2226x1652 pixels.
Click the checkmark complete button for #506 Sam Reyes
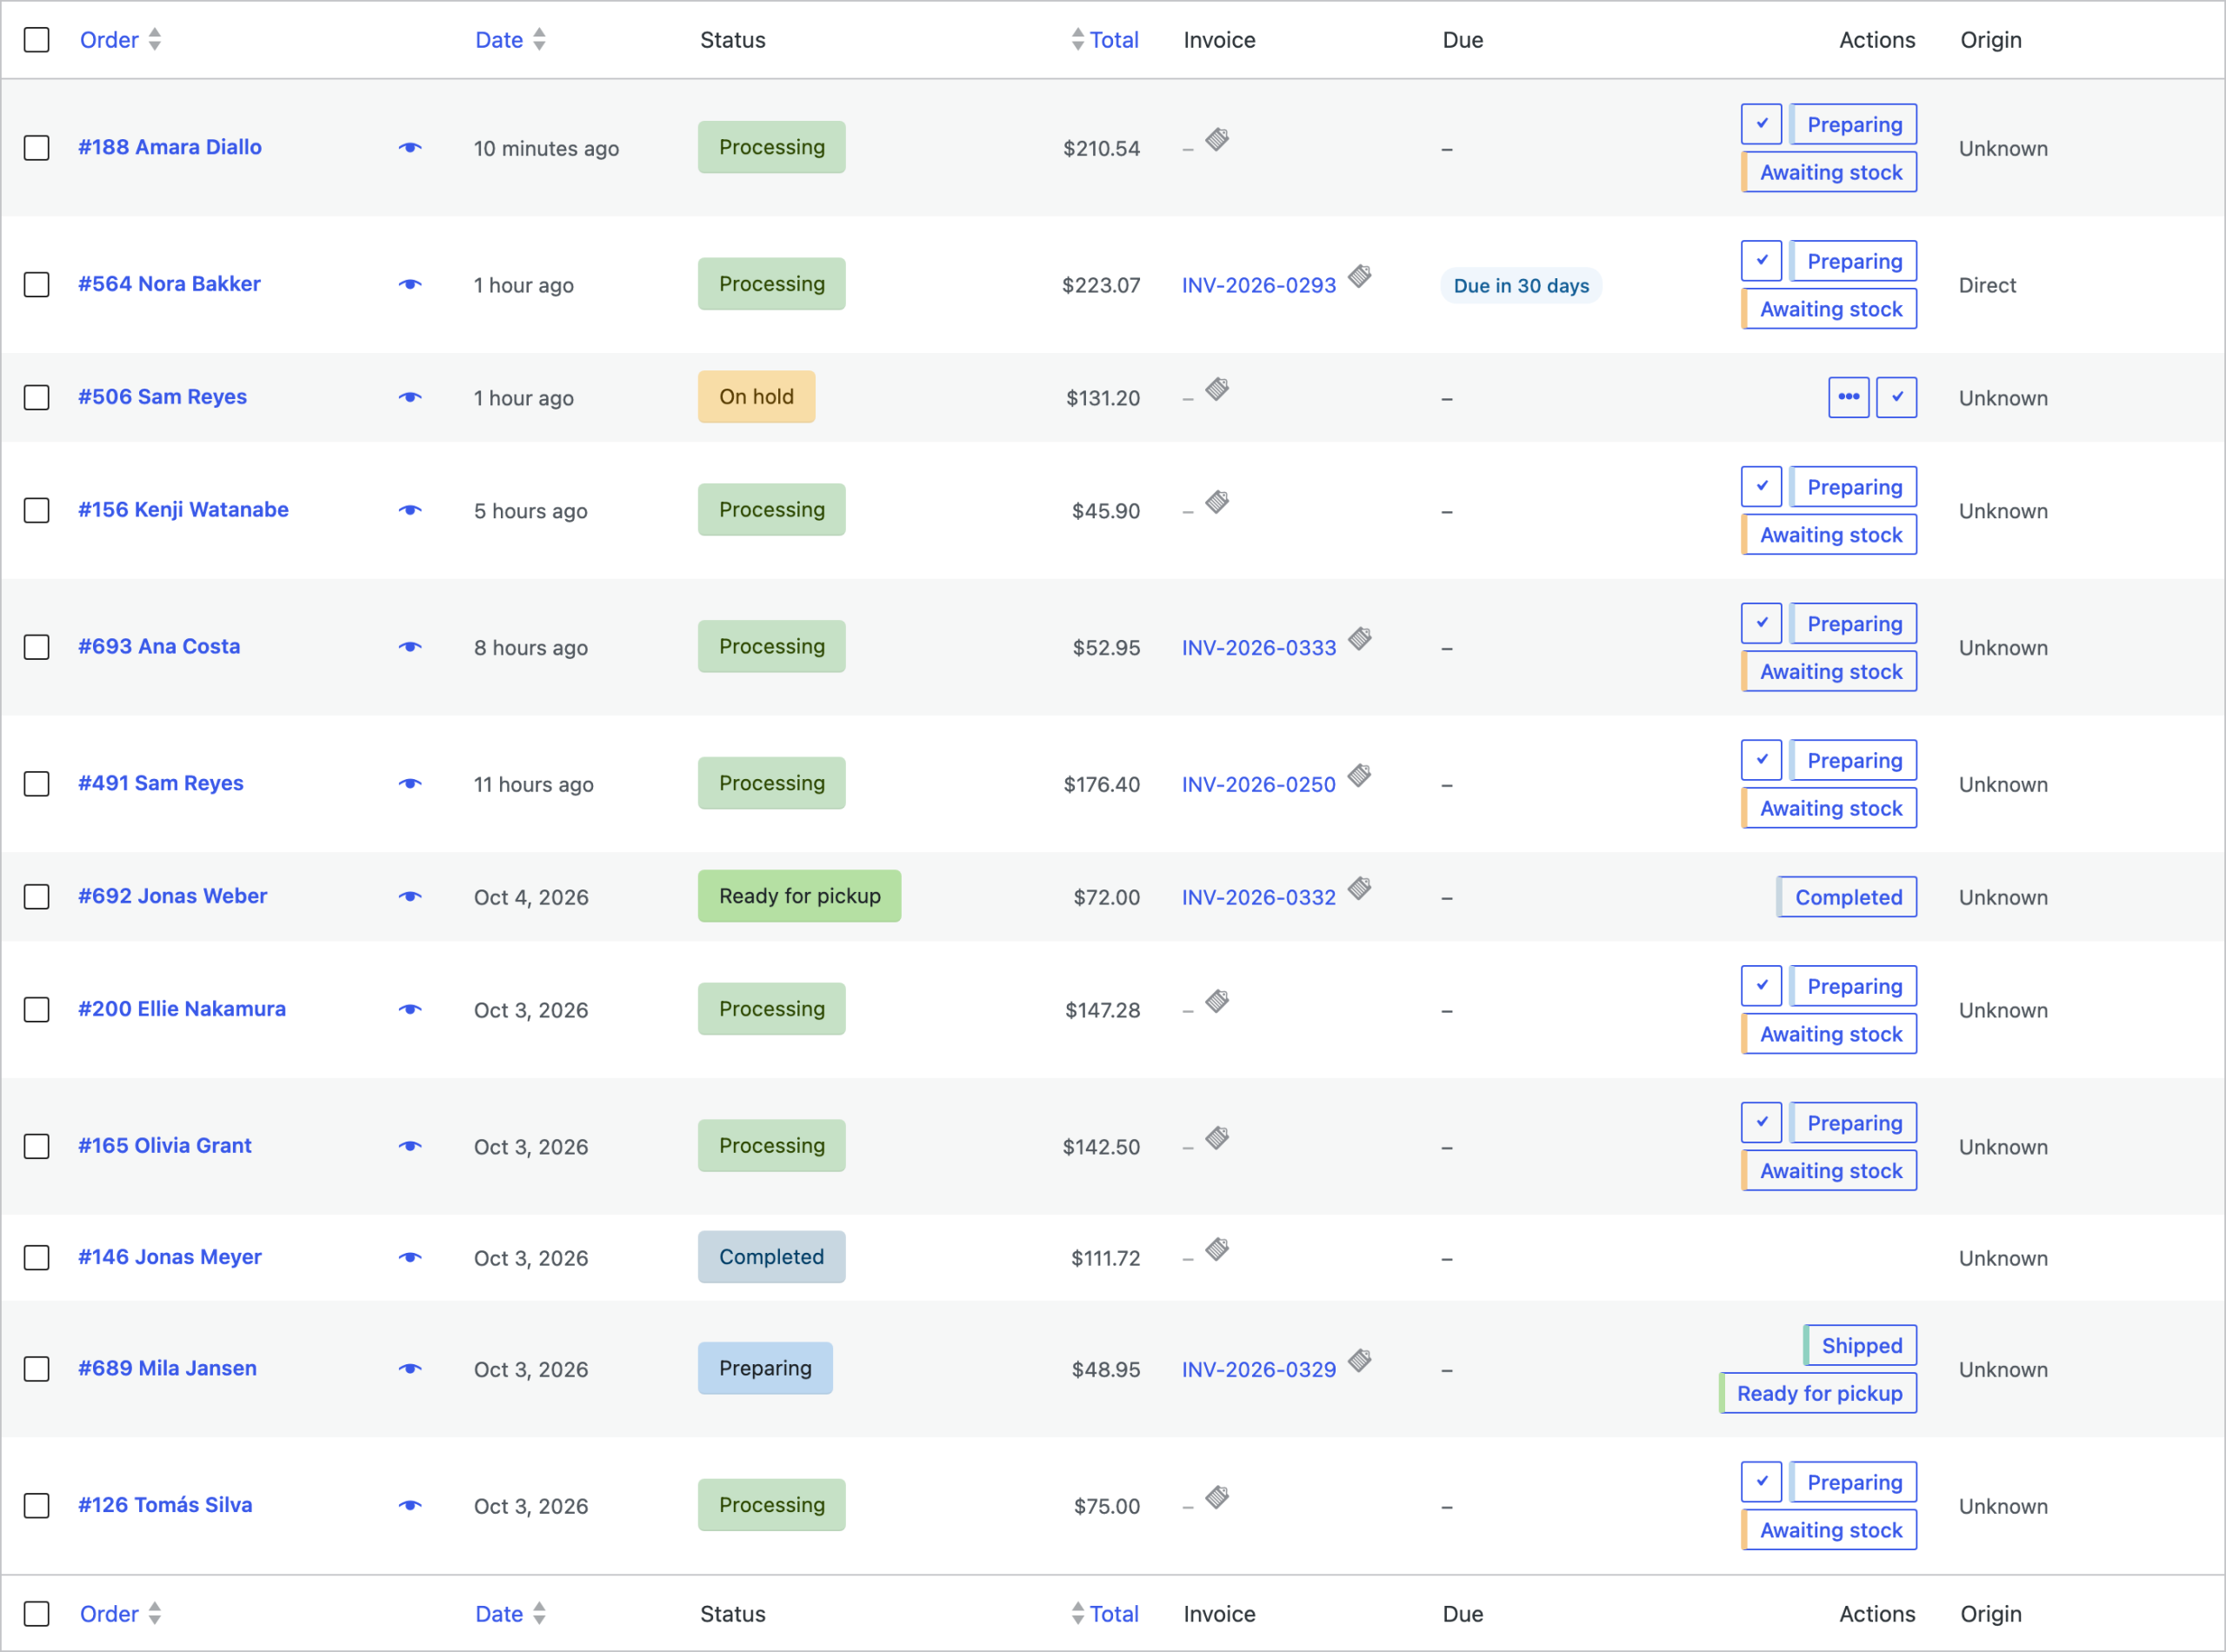[1897, 397]
